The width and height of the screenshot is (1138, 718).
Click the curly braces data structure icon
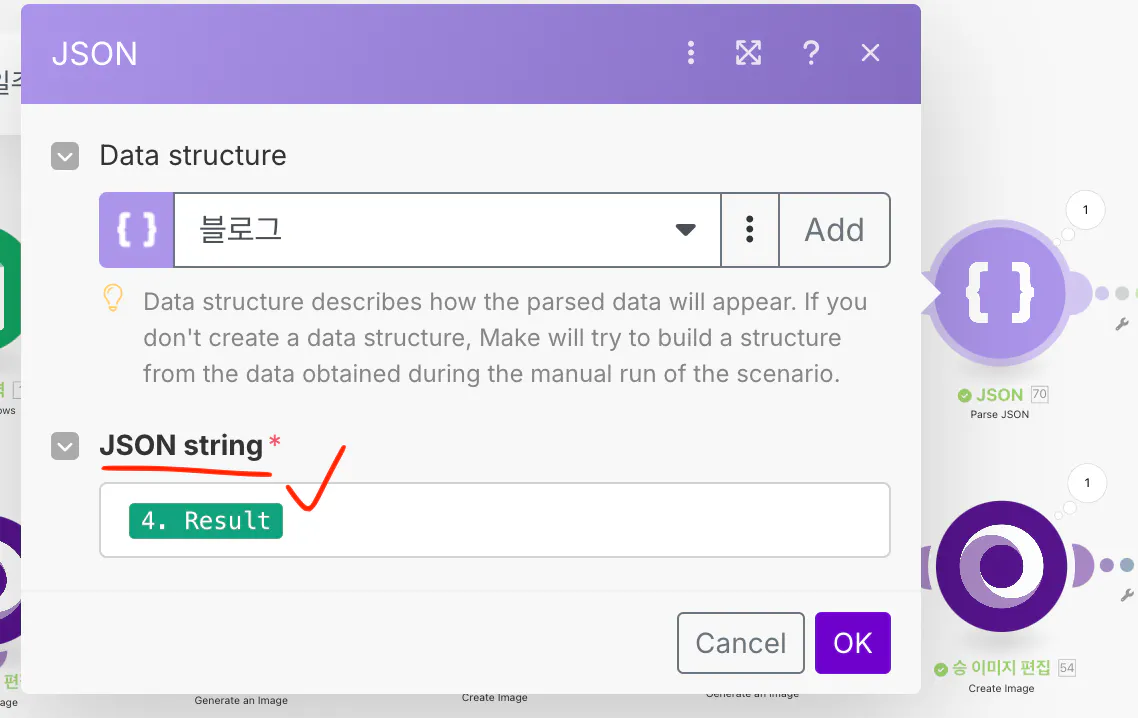click(137, 230)
